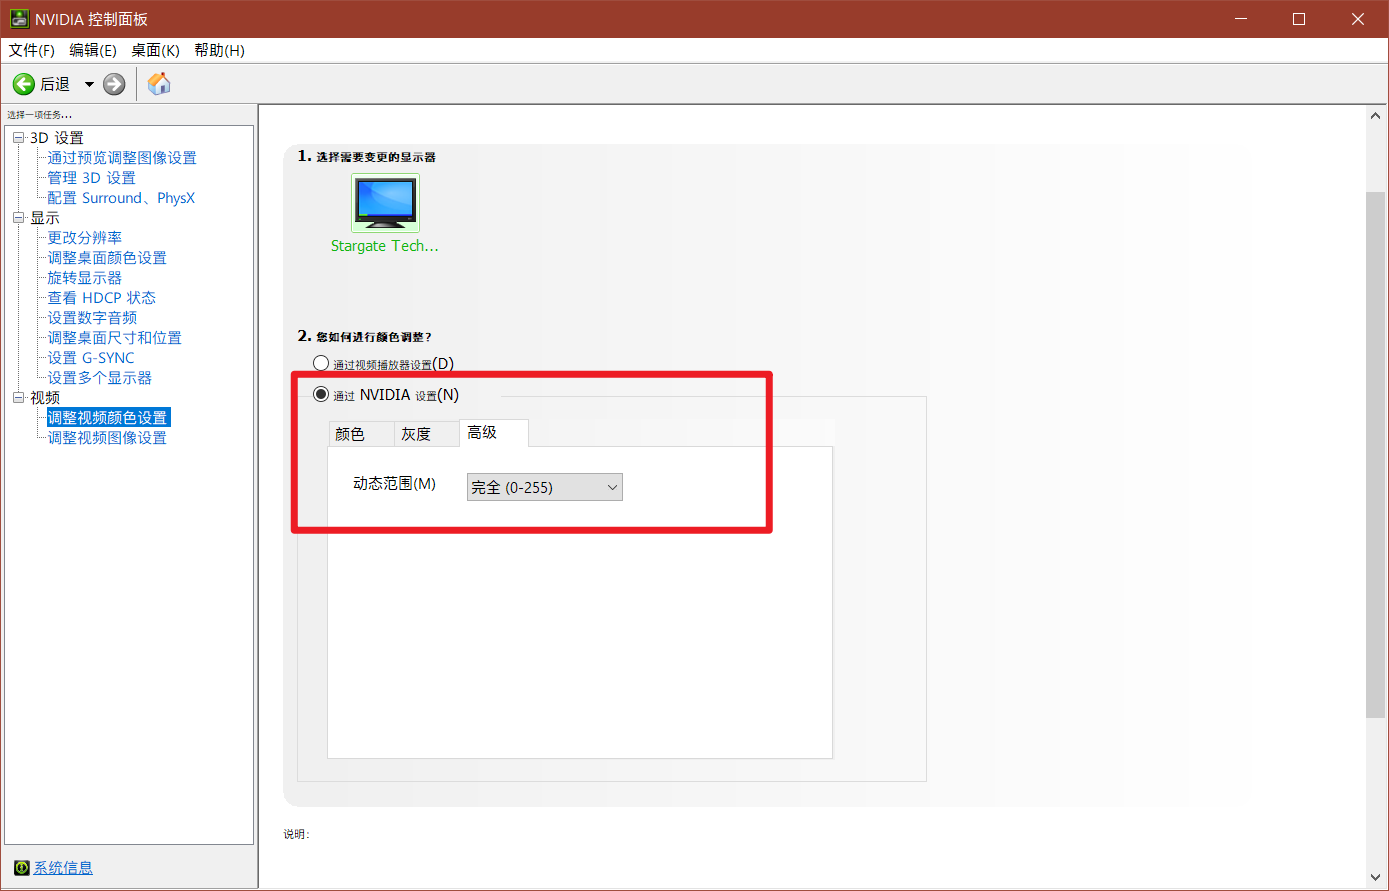Viewport: 1389px width, 891px height.
Task: Open 调整视频图像设置 page
Action: tap(107, 438)
